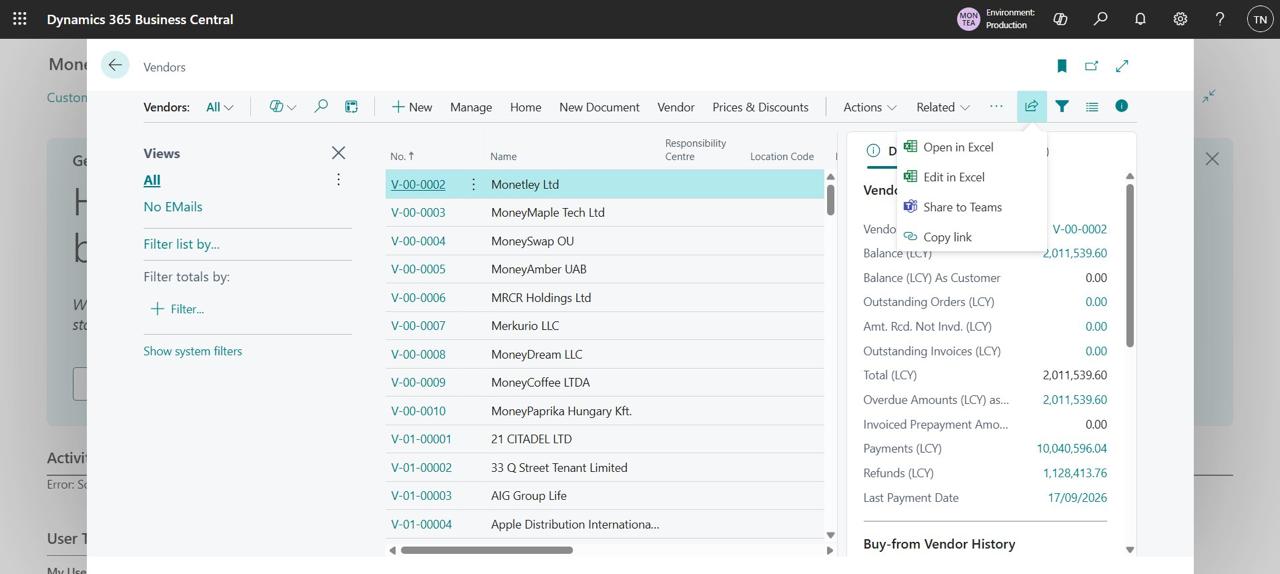Expand the Vendors All views dropdown
The width and height of the screenshot is (1280, 574).
point(220,107)
